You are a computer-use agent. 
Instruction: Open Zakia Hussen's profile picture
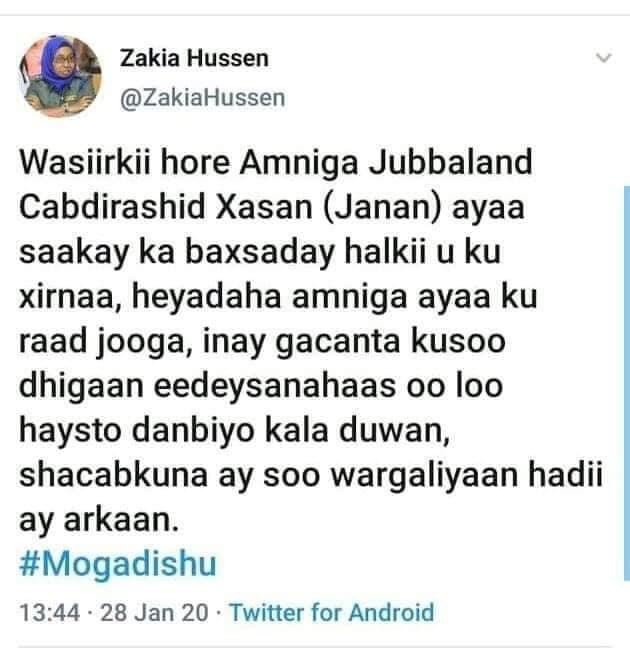point(61,76)
